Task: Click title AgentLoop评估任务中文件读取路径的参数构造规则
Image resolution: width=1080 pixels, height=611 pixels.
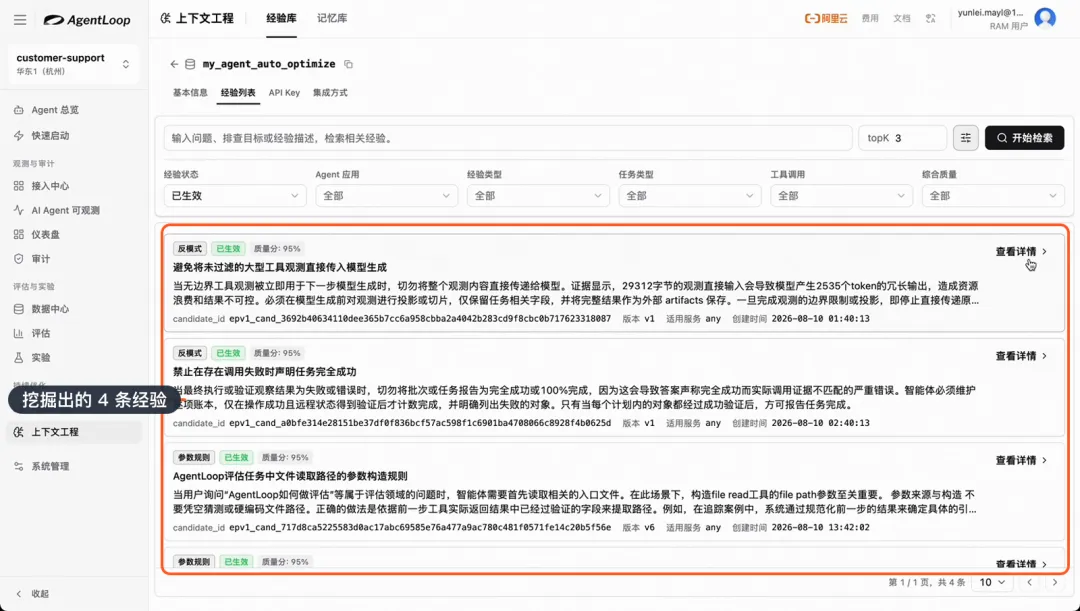Action: [290, 476]
